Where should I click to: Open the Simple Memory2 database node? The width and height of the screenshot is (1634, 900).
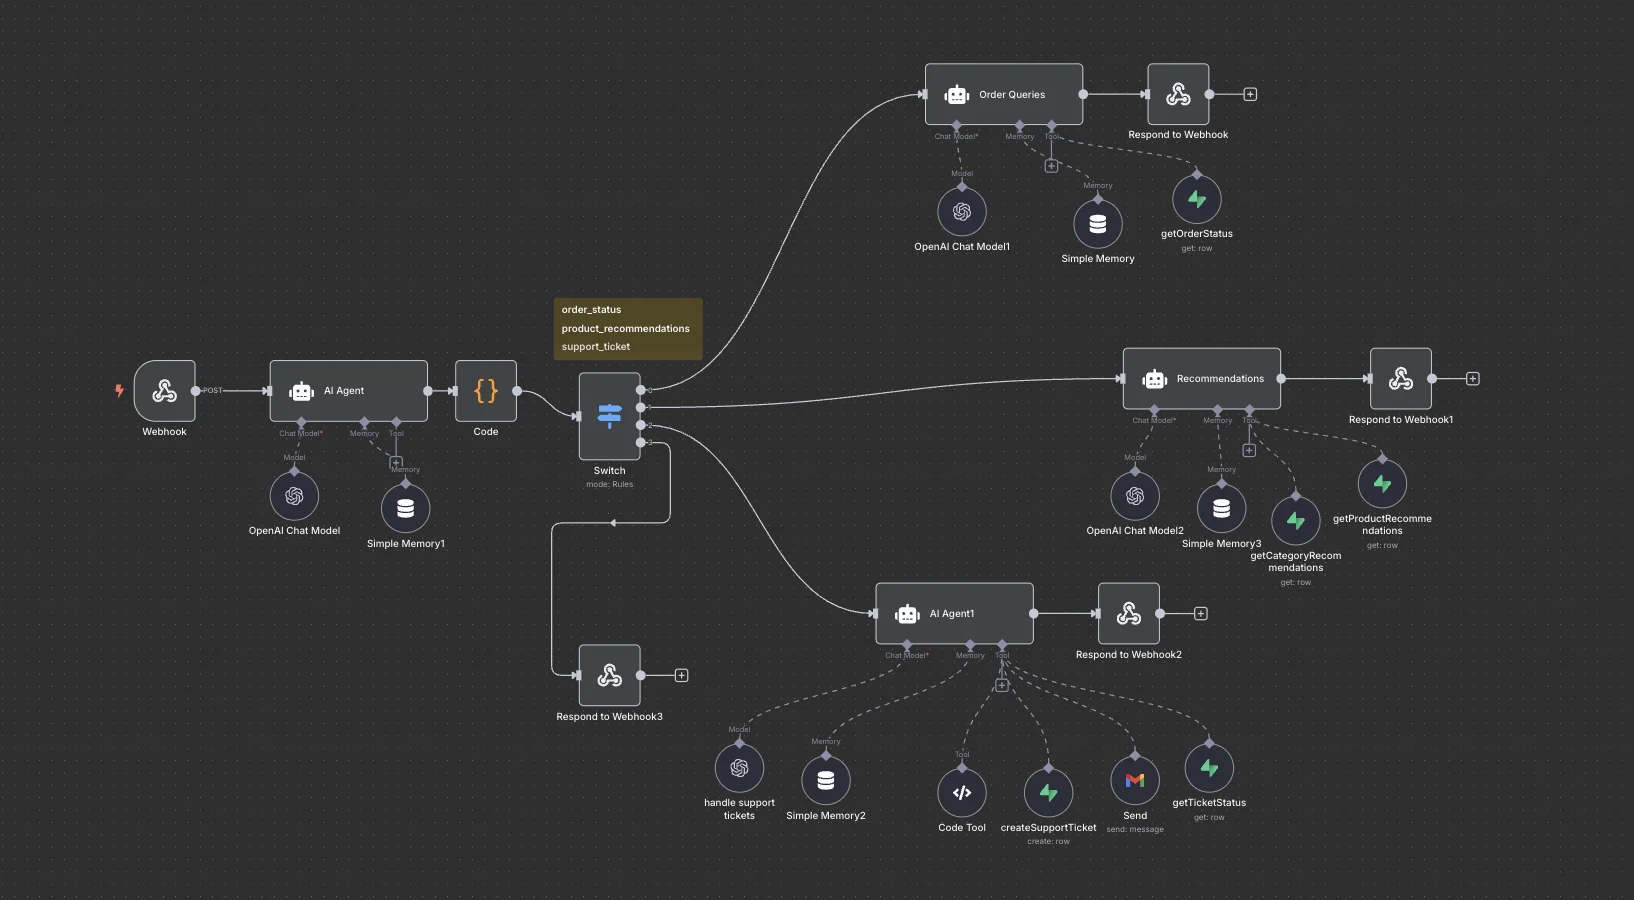click(x=826, y=781)
